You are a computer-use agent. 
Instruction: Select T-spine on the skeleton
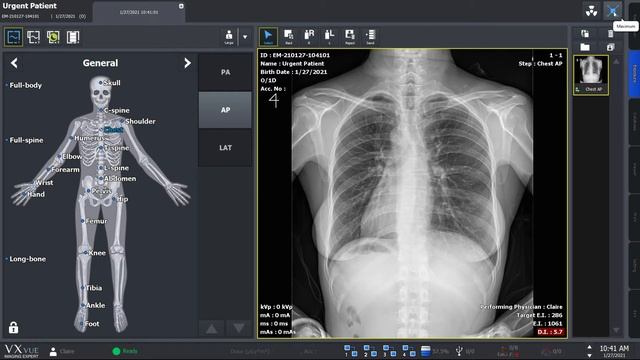coord(116,148)
